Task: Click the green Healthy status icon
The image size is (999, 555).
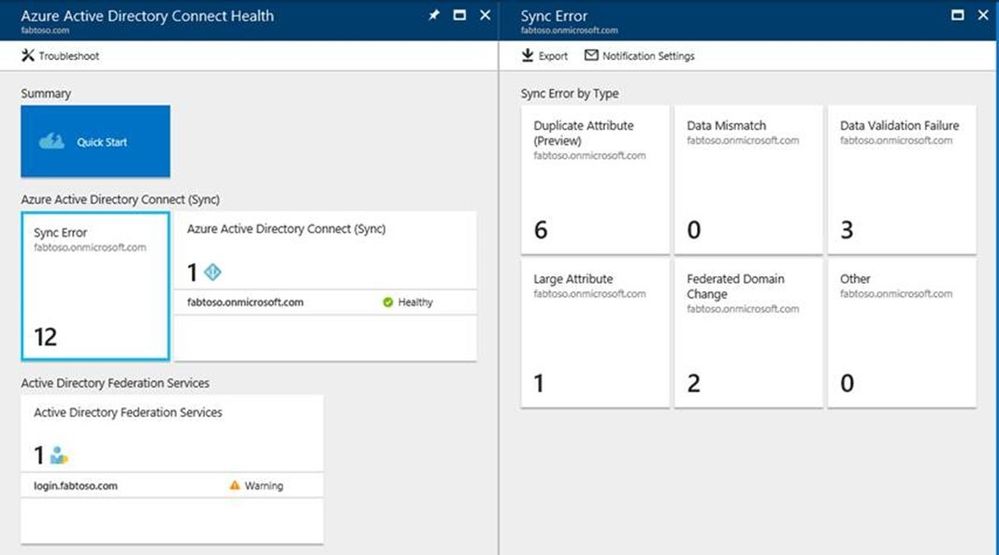Action: (388, 302)
